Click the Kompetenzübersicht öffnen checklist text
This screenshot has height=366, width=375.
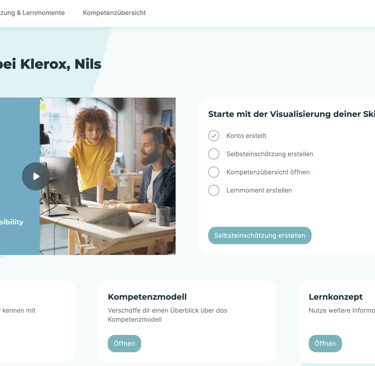268,172
